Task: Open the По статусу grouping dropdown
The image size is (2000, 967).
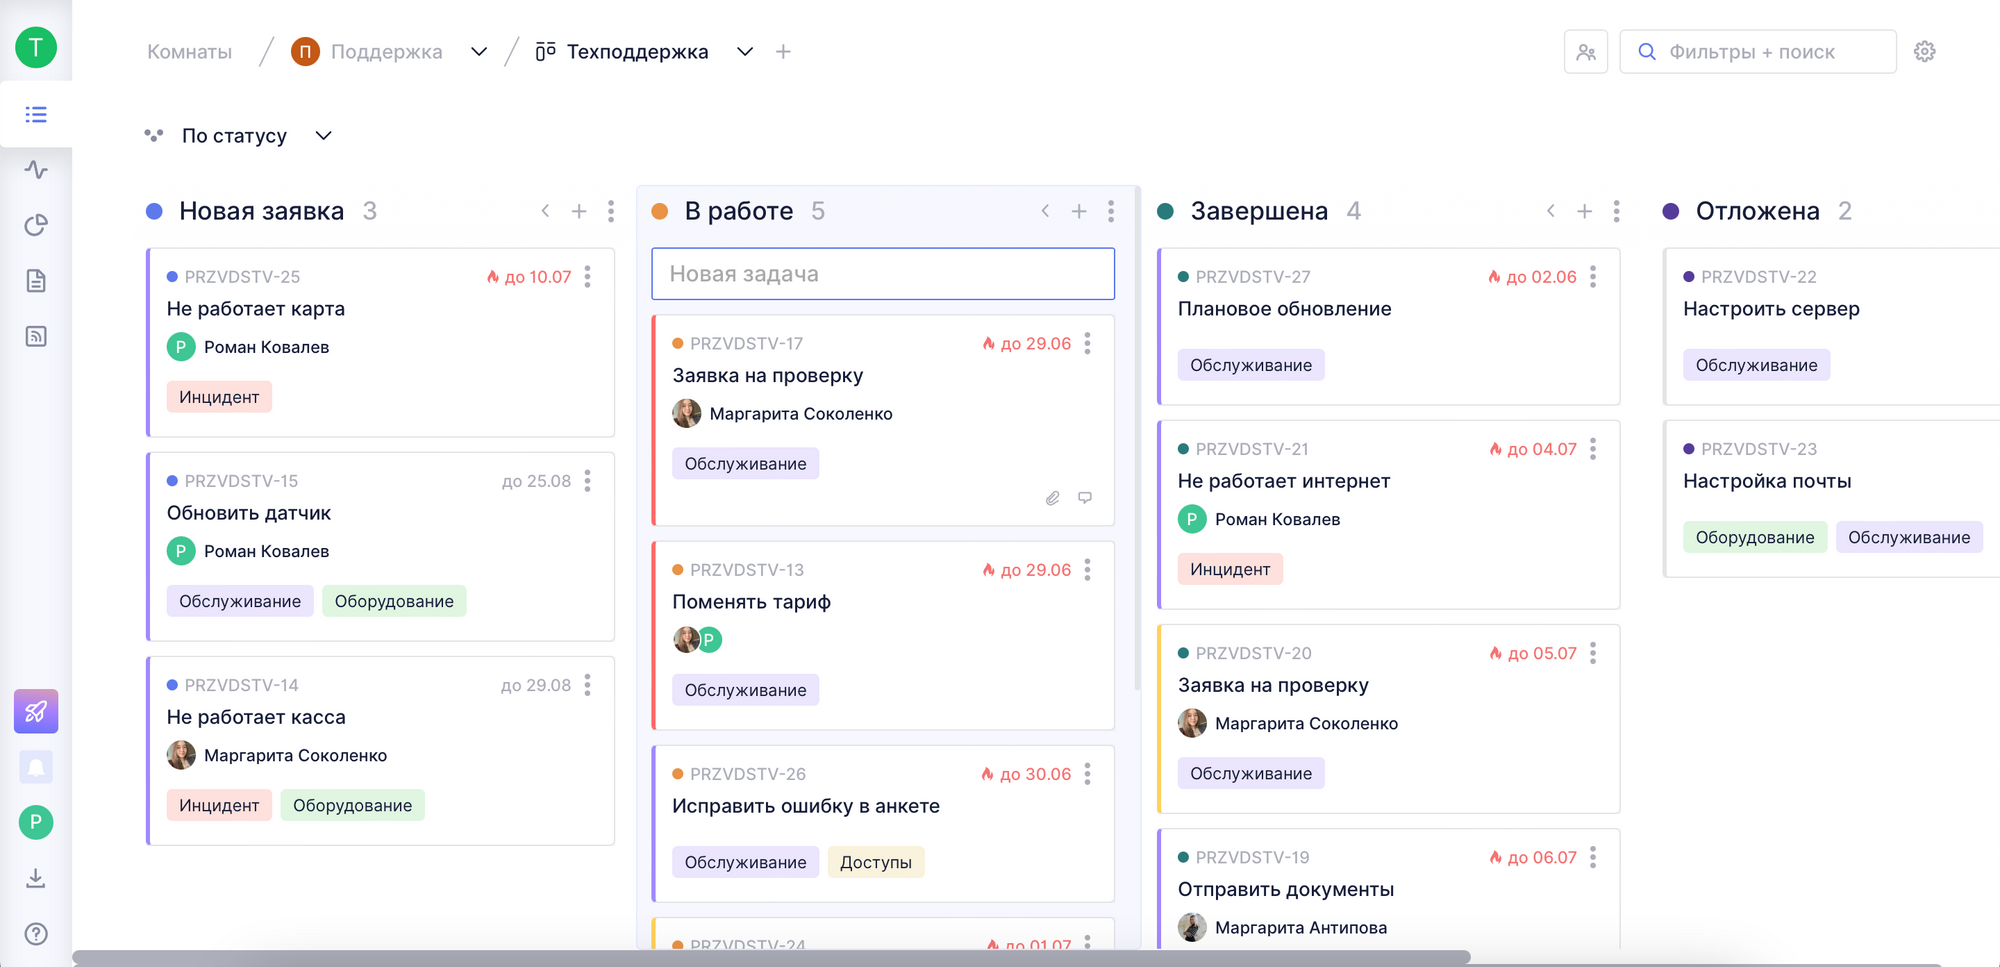Action: click(x=323, y=136)
